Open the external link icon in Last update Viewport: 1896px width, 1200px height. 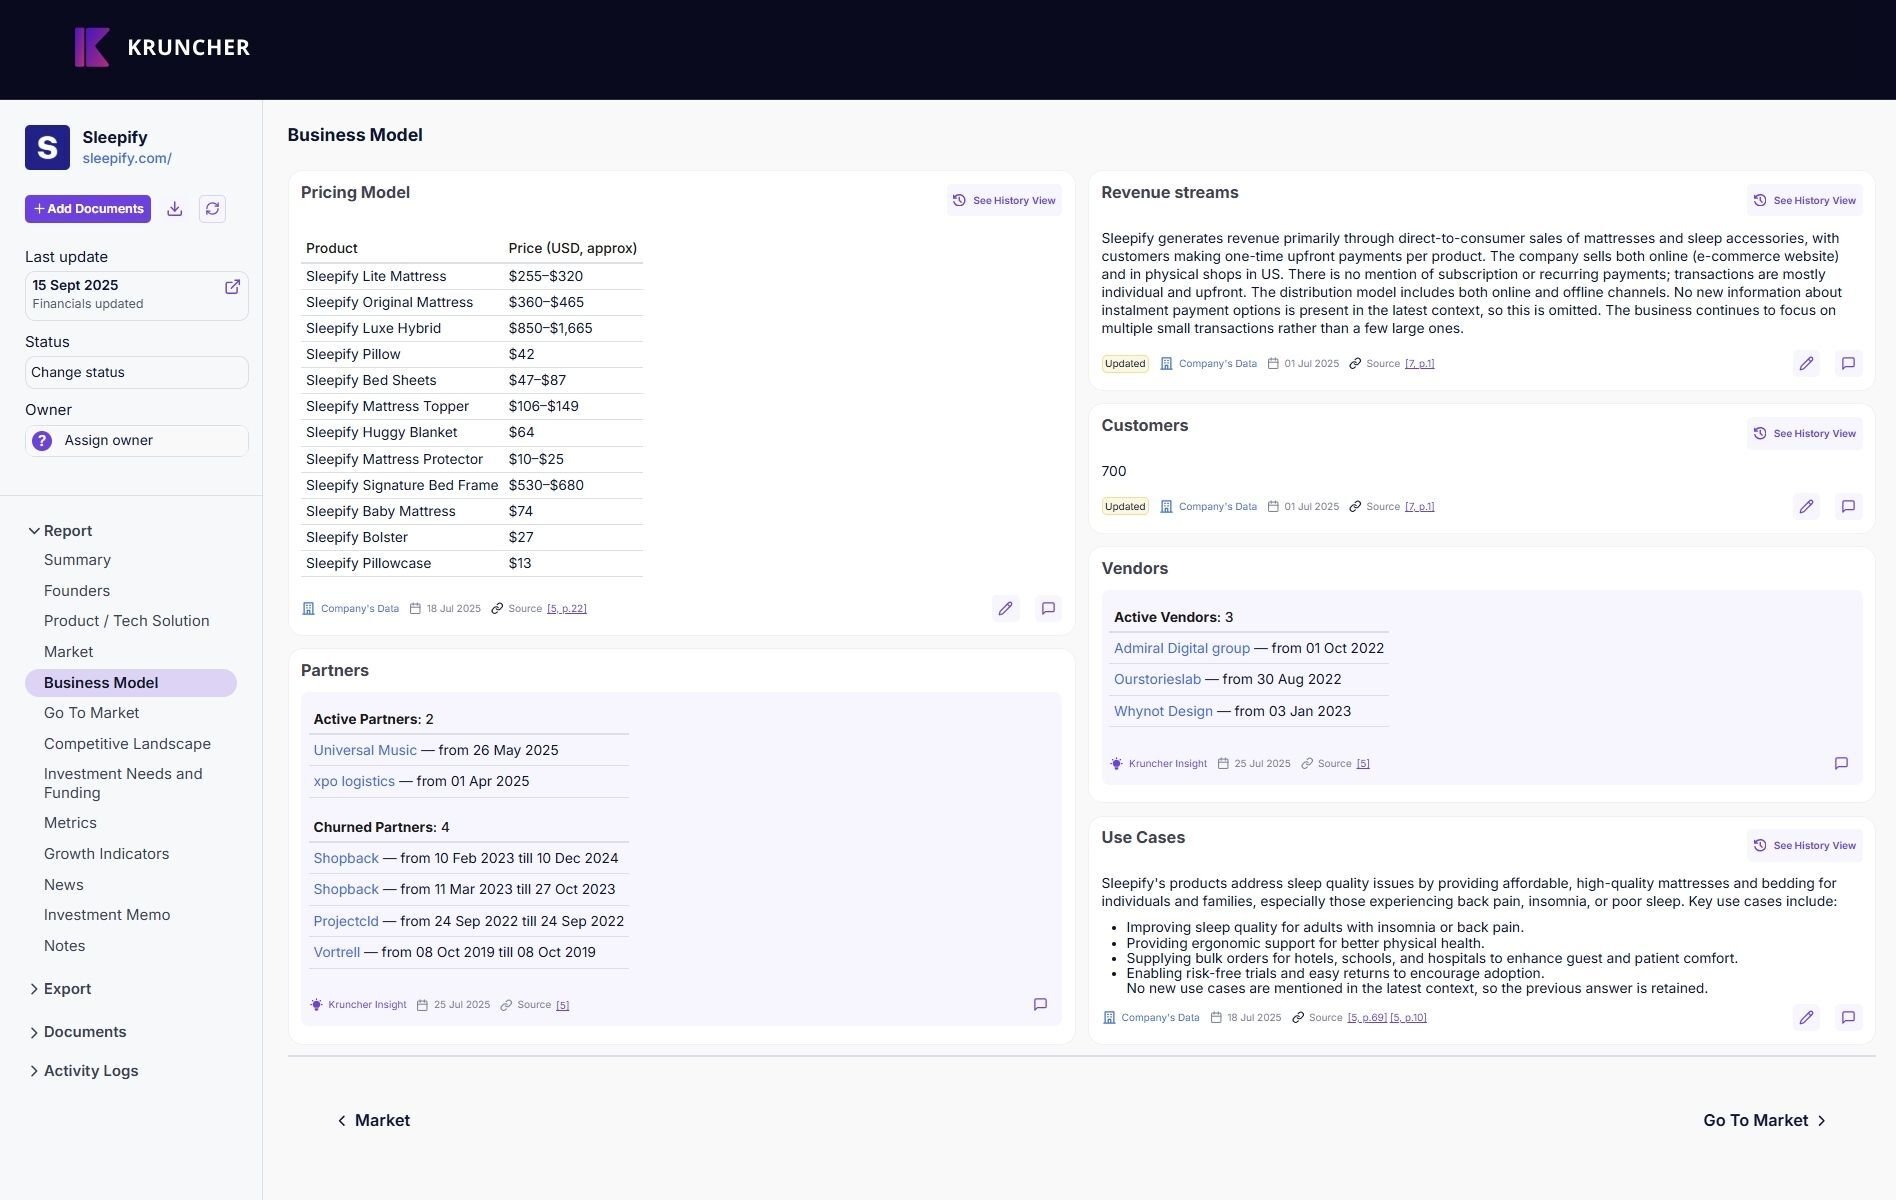click(232, 287)
